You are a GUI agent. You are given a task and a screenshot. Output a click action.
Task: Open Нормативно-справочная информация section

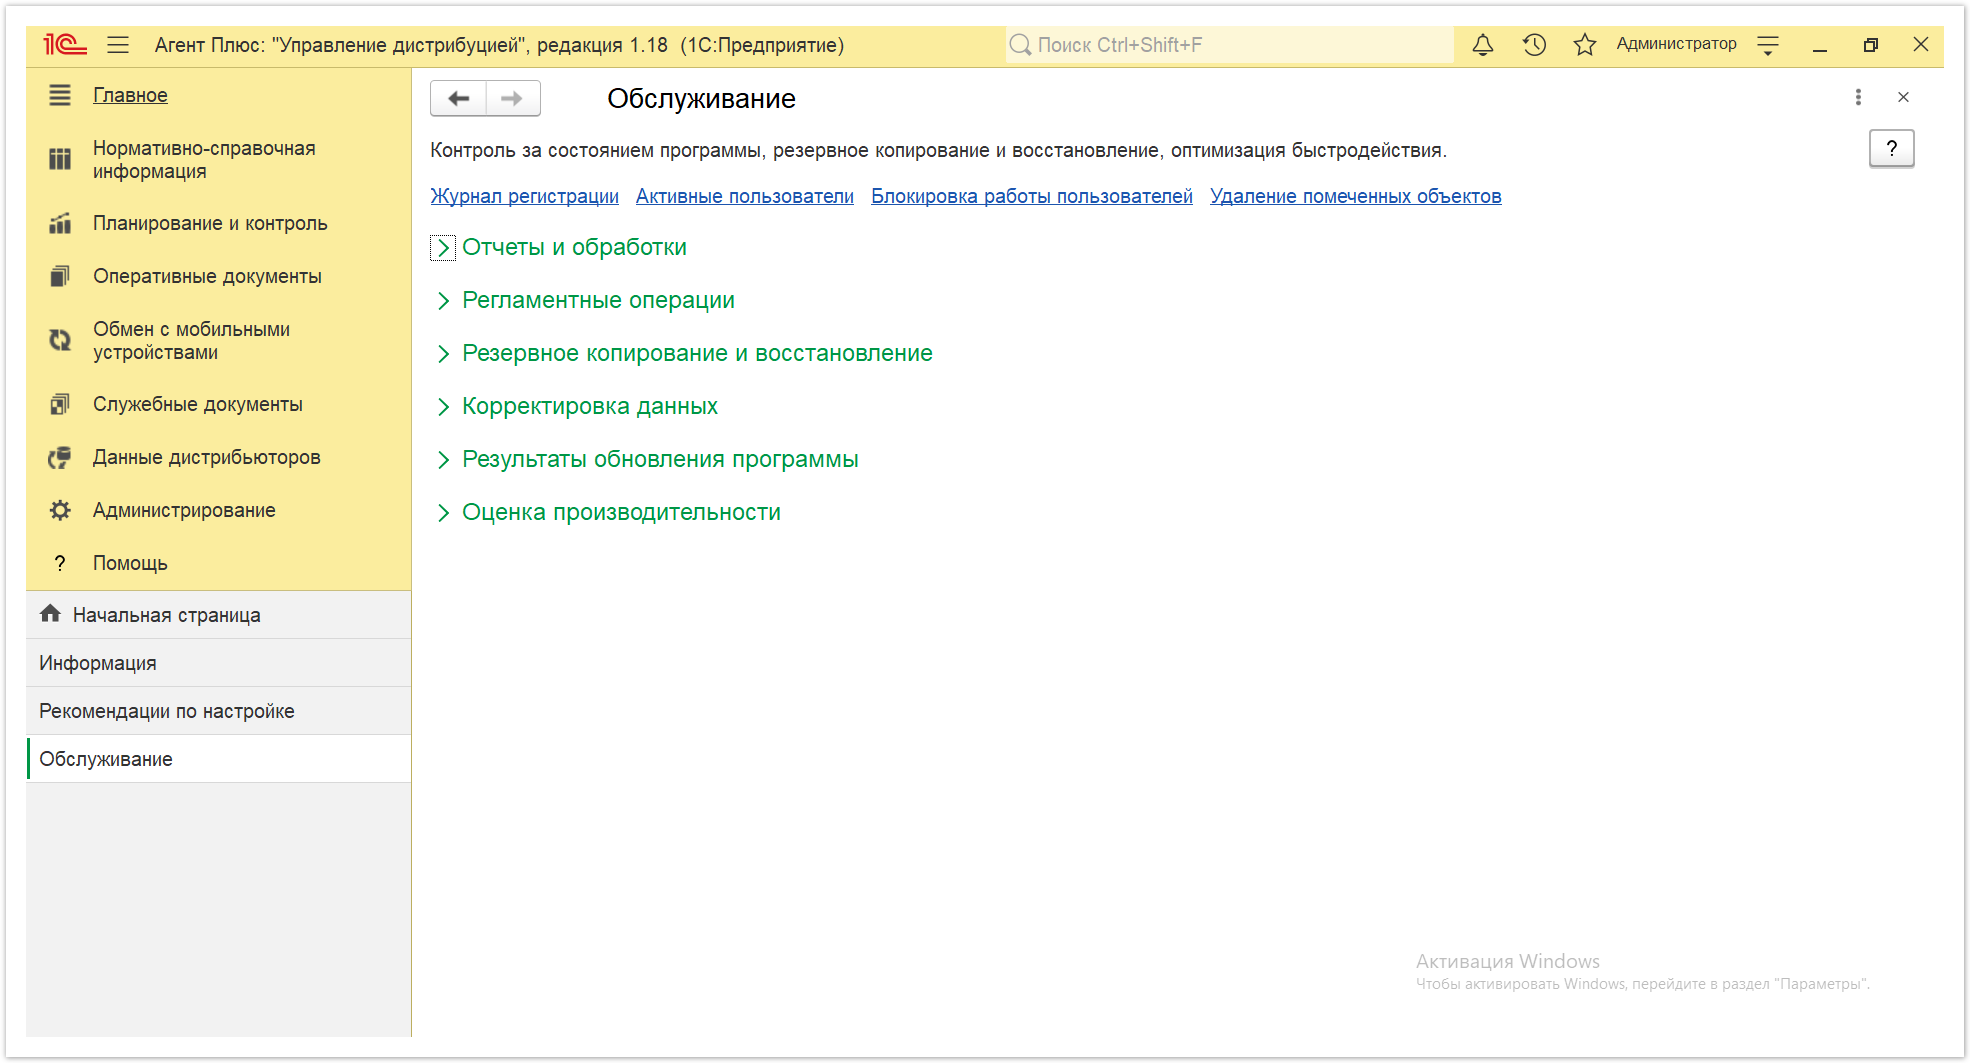(204, 159)
